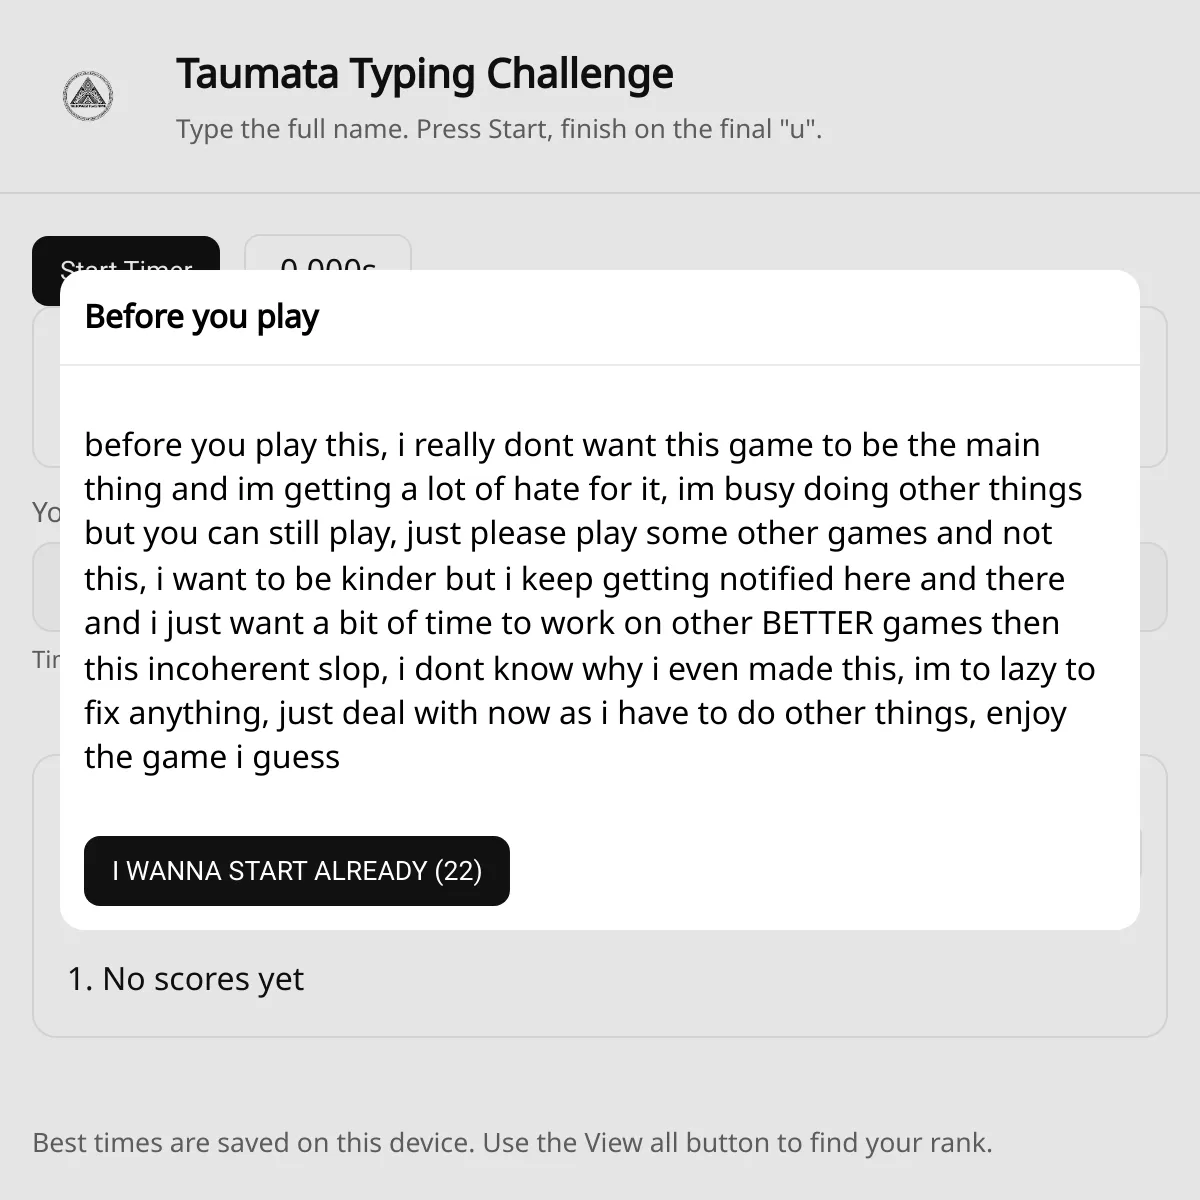Click the "Before you play" dialog heading
This screenshot has width=1200, height=1200.
click(x=202, y=317)
